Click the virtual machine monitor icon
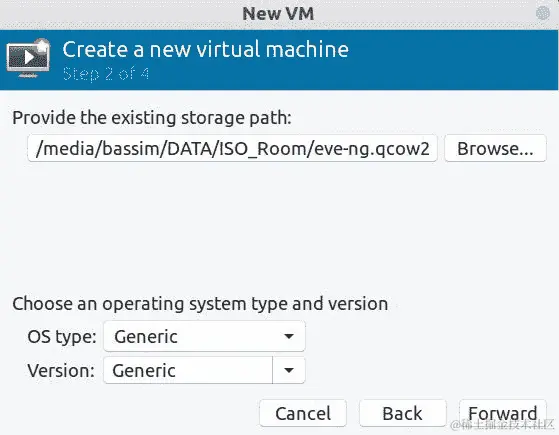Image resolution: width=559 pixels, height=435 pixels. [28, 58]
